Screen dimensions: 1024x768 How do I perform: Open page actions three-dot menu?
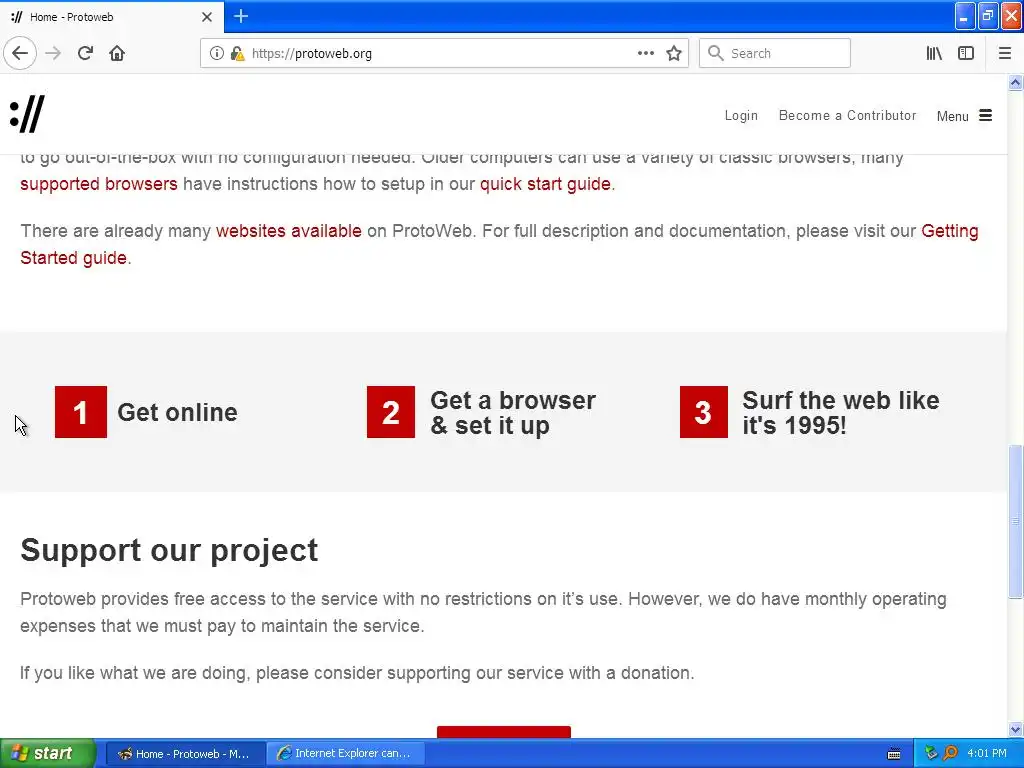645,53
